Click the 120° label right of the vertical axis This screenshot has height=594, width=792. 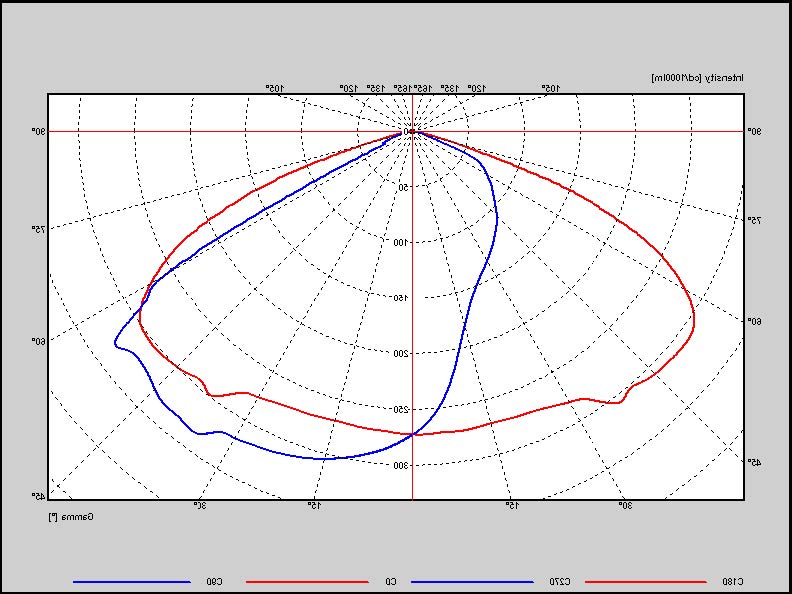pyautogui.click(x=477, y=88)
